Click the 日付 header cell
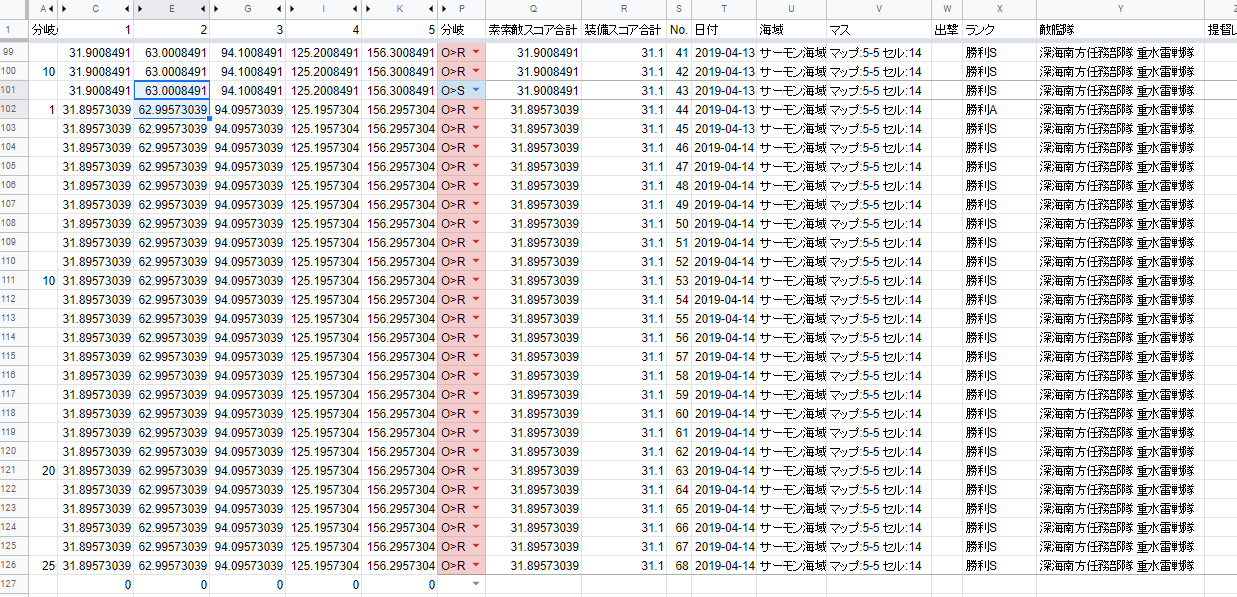Image resolution: width=1237 pixels, height=597 pixels. (x=724, y=30)
